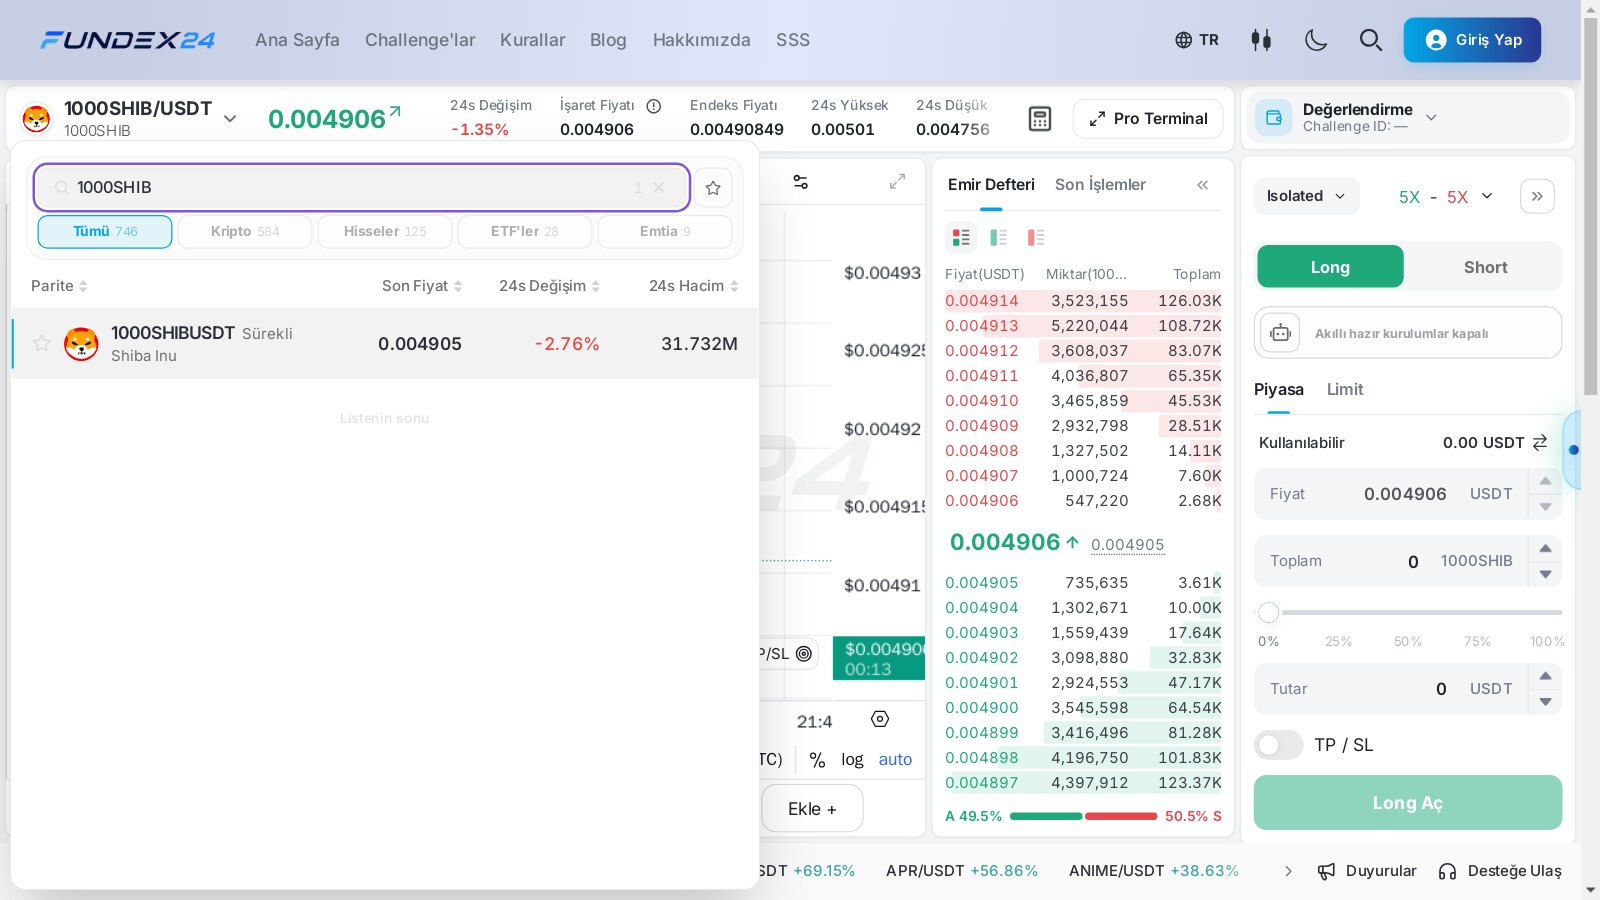Expand chart to fullscreen

(x=897, y=182)
